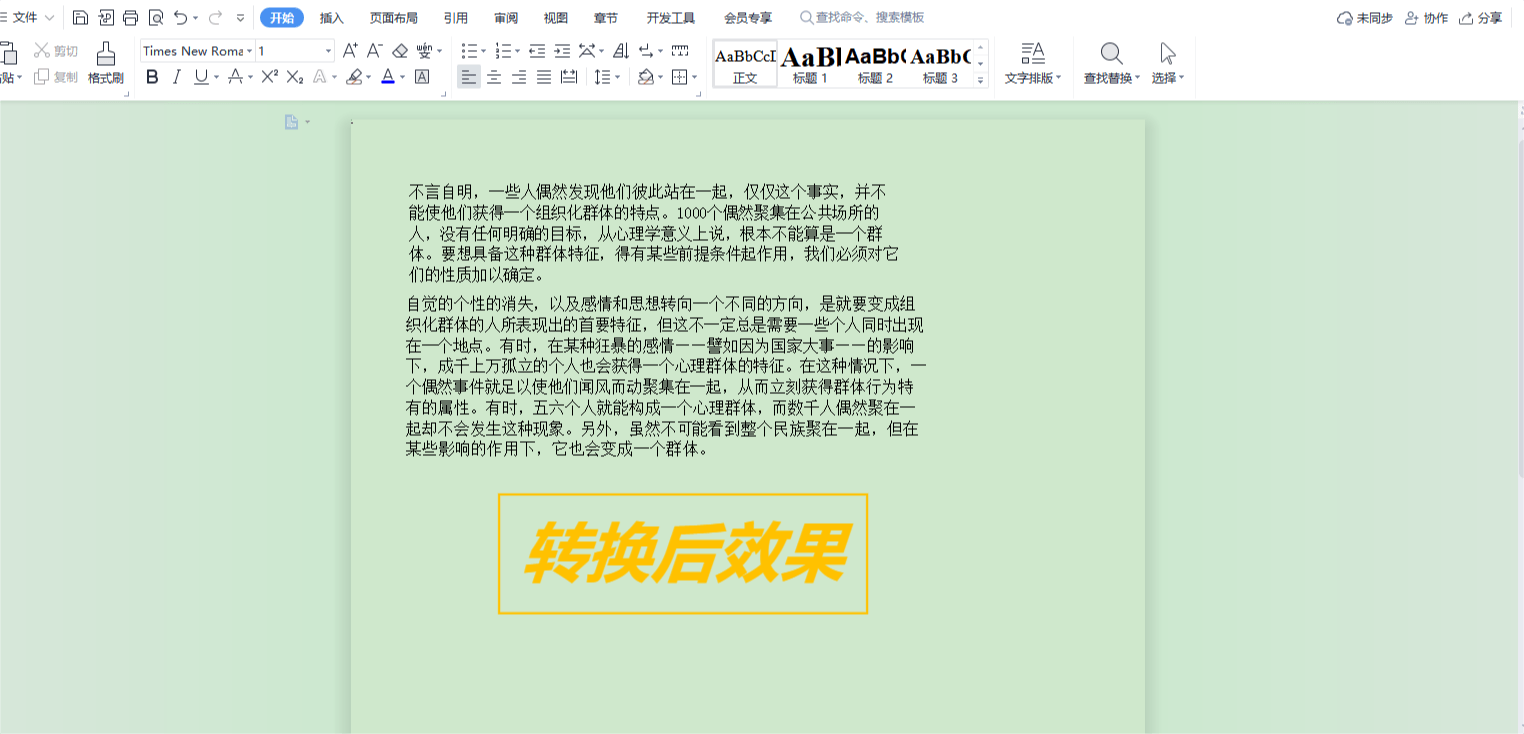Increase font size with A+ icon

tap(350, 50)
